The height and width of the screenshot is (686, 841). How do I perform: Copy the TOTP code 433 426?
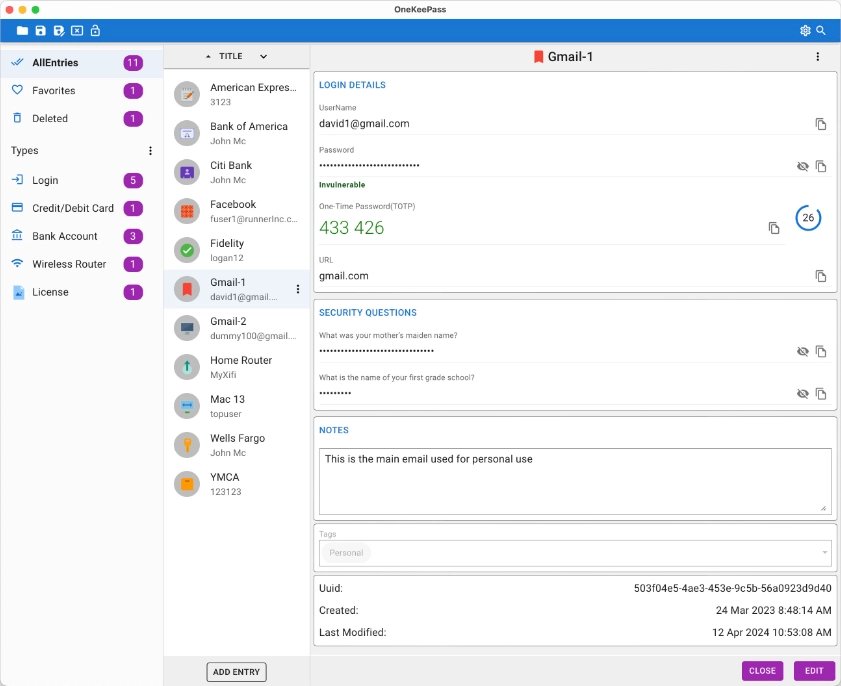[x=774, y=228]
